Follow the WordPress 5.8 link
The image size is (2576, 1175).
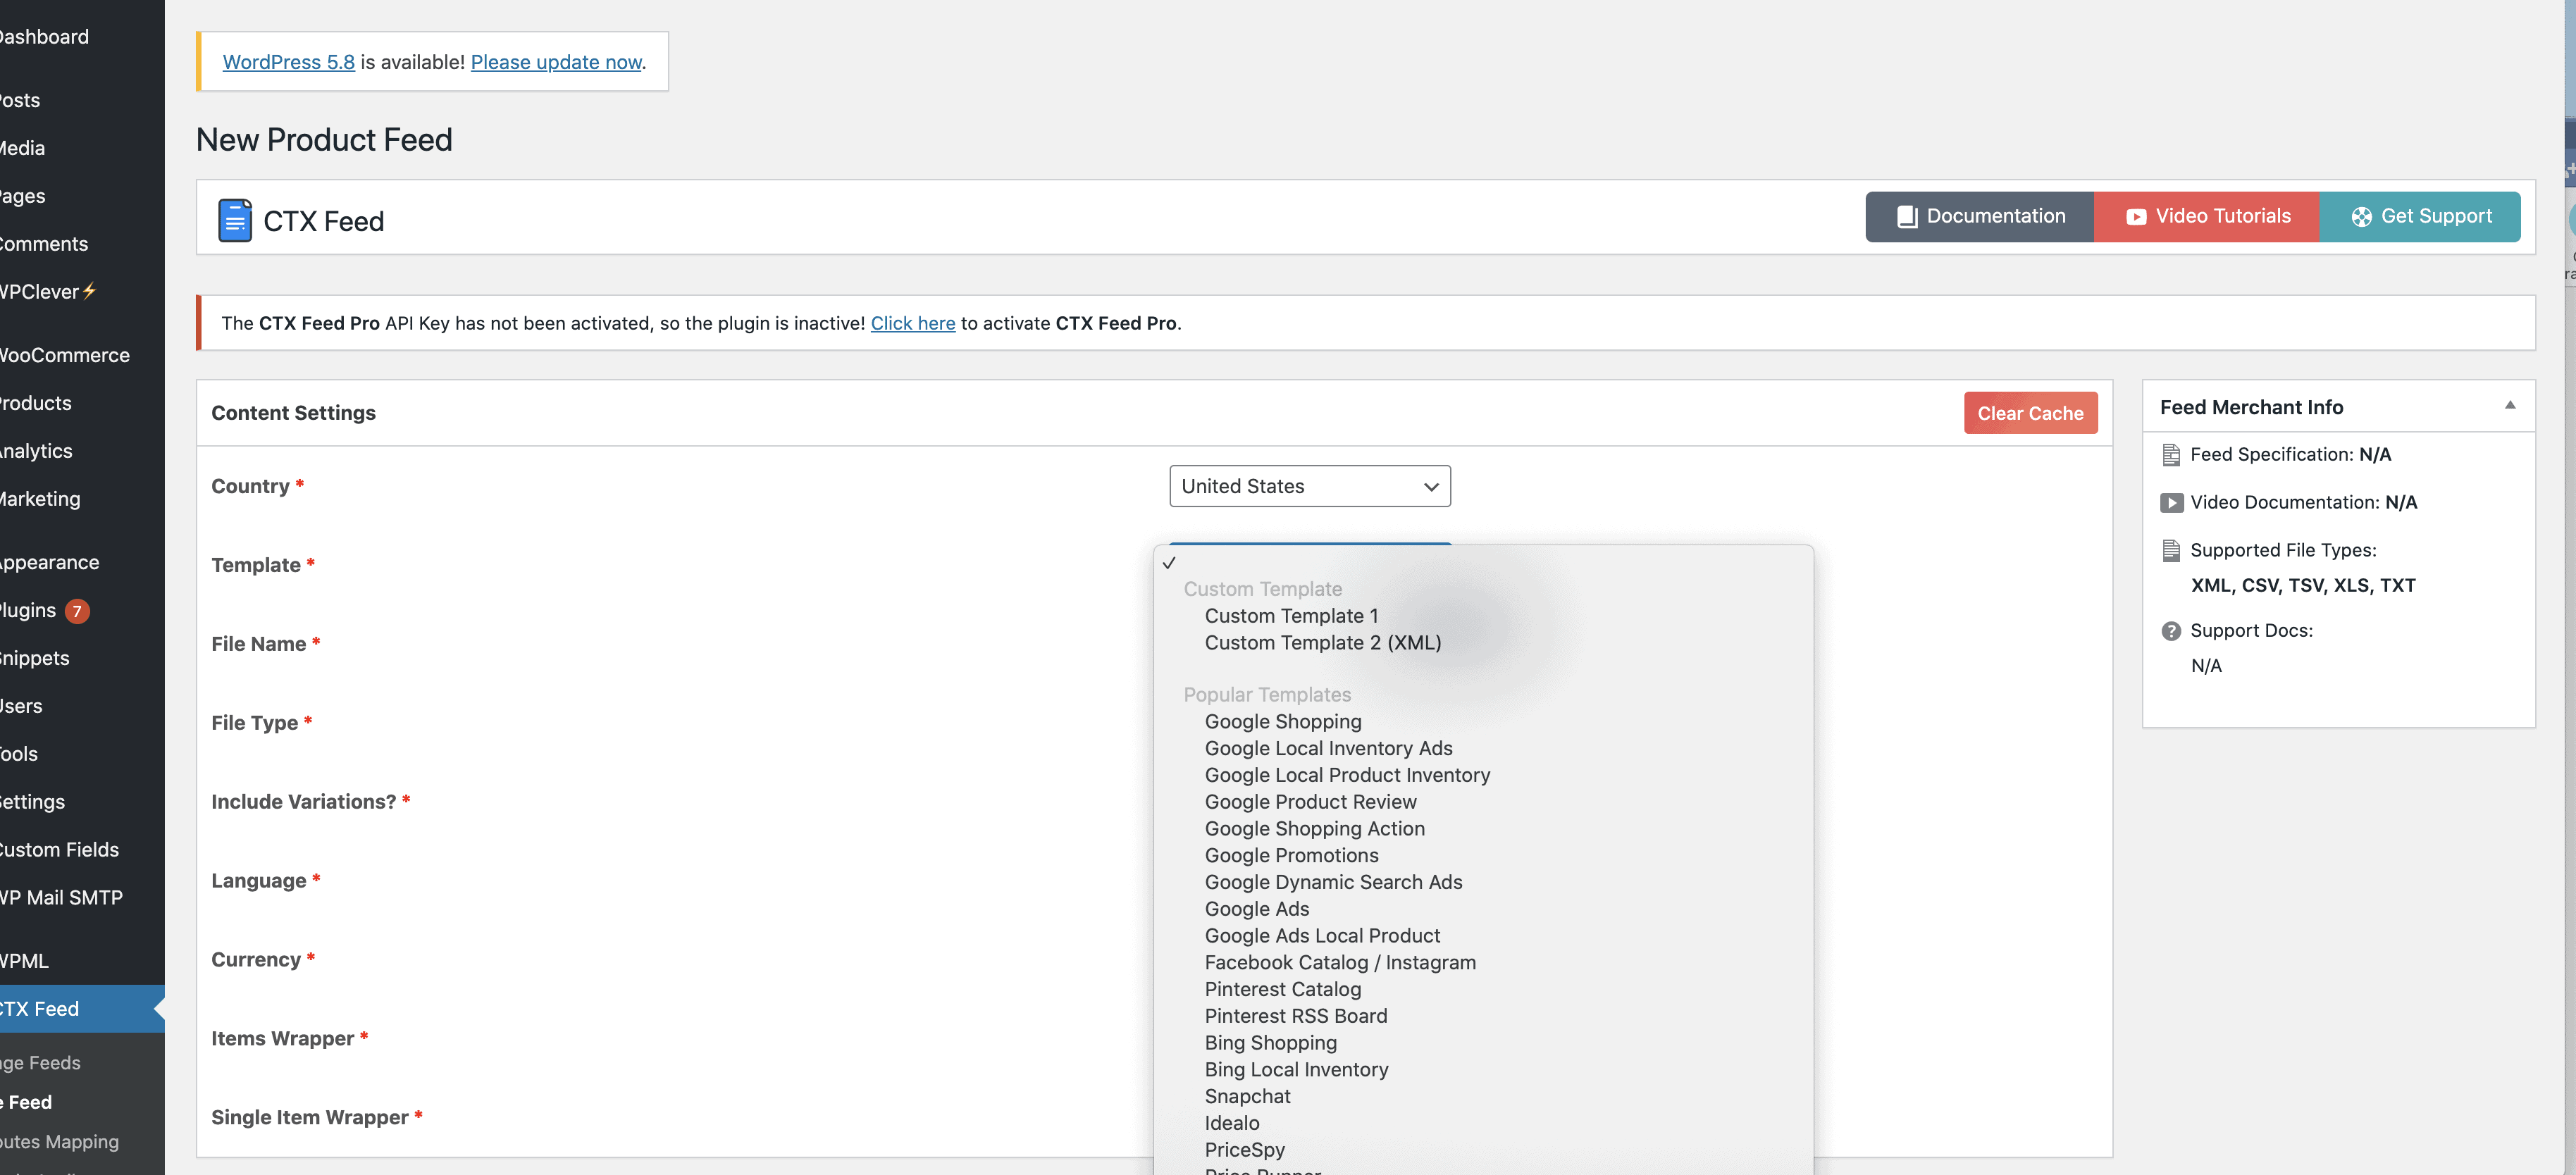point(288,62)
